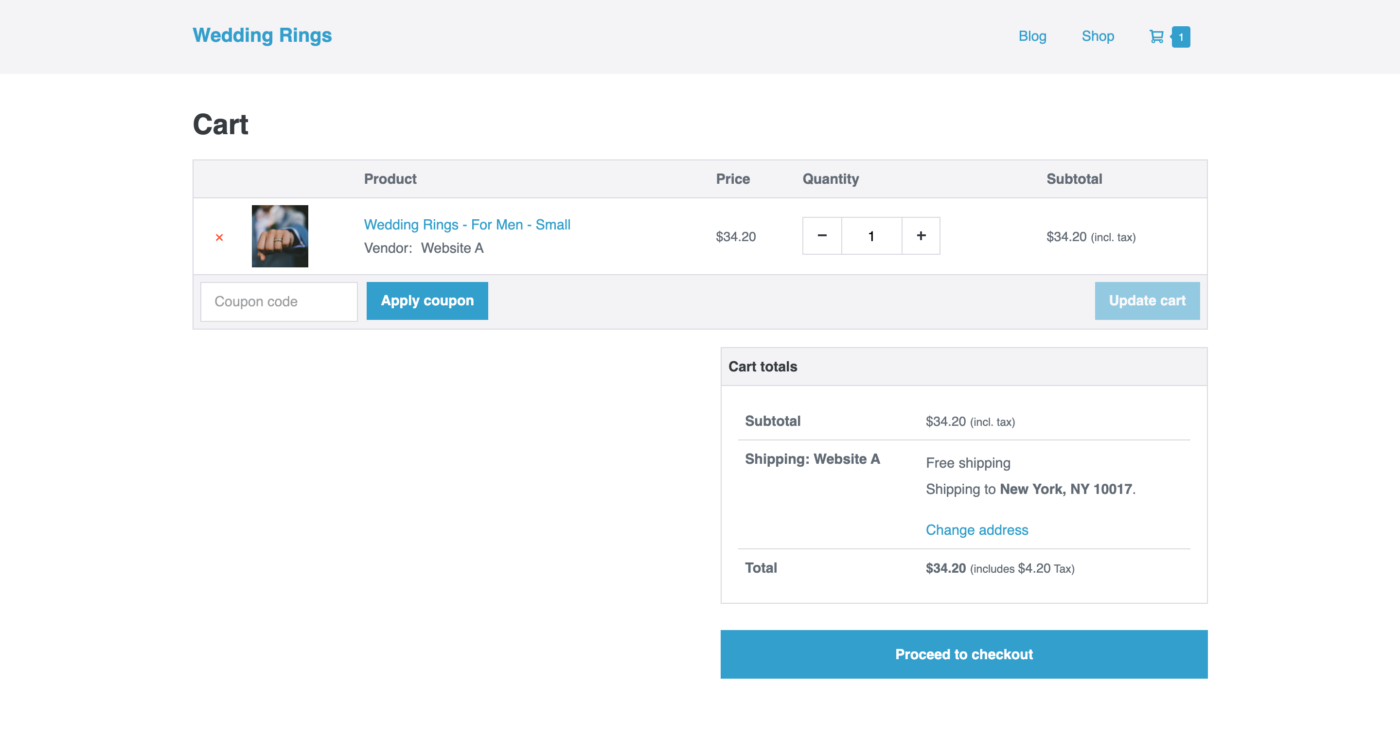Viewport: 1400px width, 737px height.
Task: Go to the Shop page
Action: 1097,36
